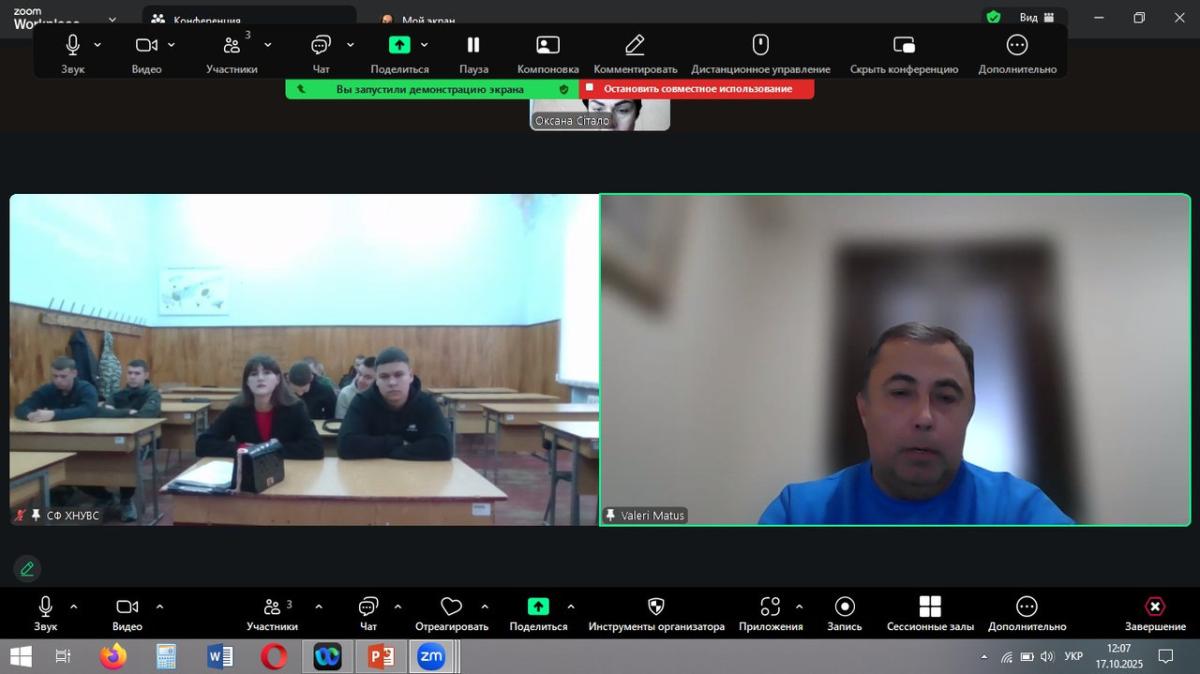Click the Вы запустили демонстрацию экрана banner
The width and height of the screenshot is (1200, 674).
pyautogui.click(x=432, y=89)
